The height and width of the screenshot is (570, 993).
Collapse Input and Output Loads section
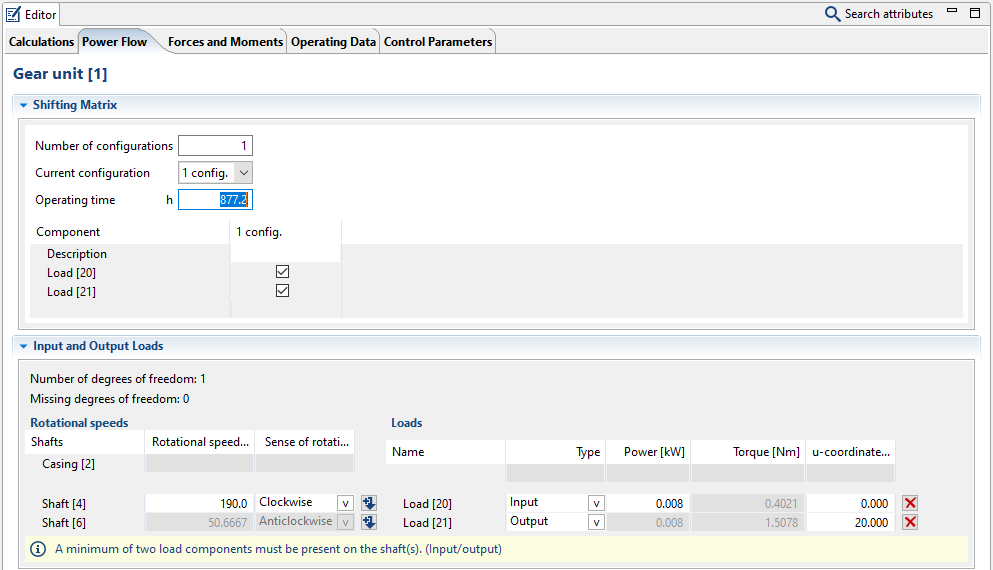click(23, 346)
